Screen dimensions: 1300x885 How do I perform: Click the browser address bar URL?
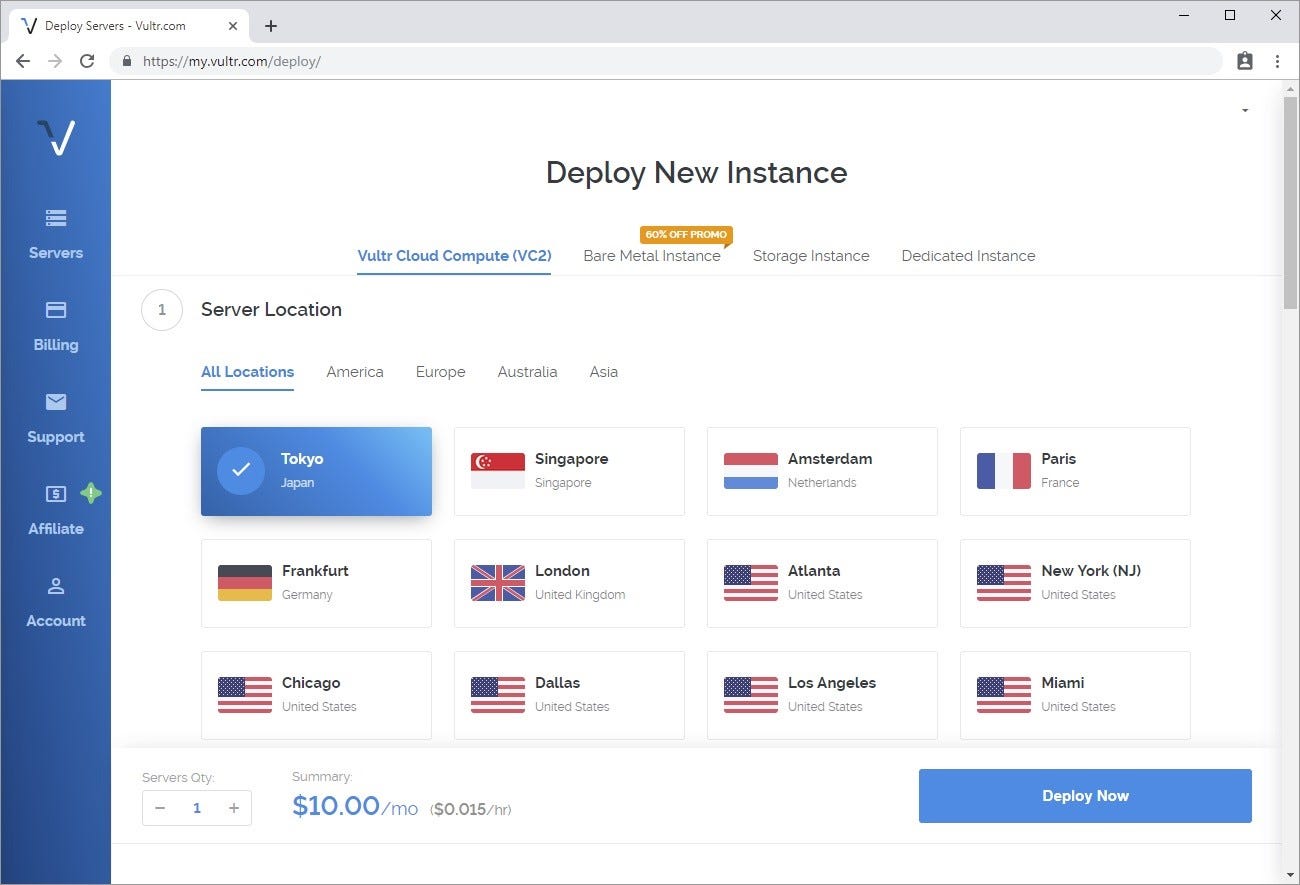pos(232,61)
